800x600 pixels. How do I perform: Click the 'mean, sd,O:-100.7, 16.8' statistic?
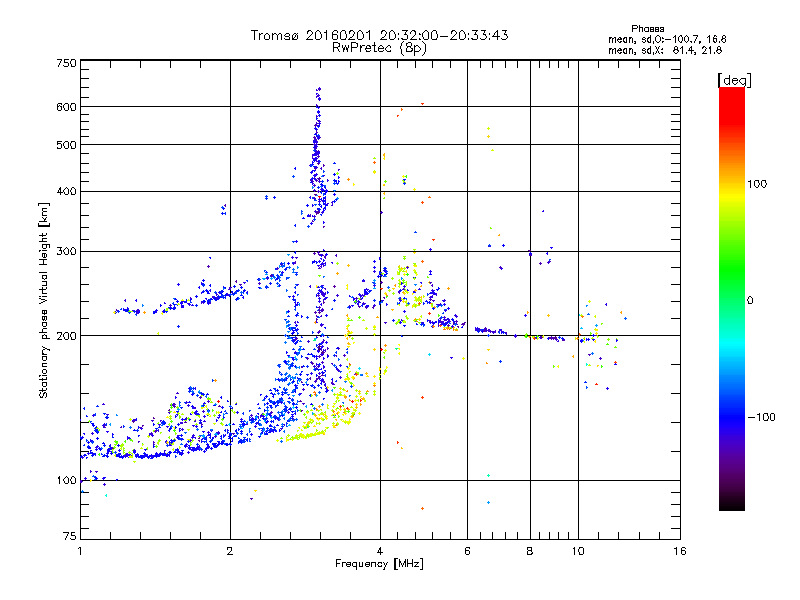point(667,39)
